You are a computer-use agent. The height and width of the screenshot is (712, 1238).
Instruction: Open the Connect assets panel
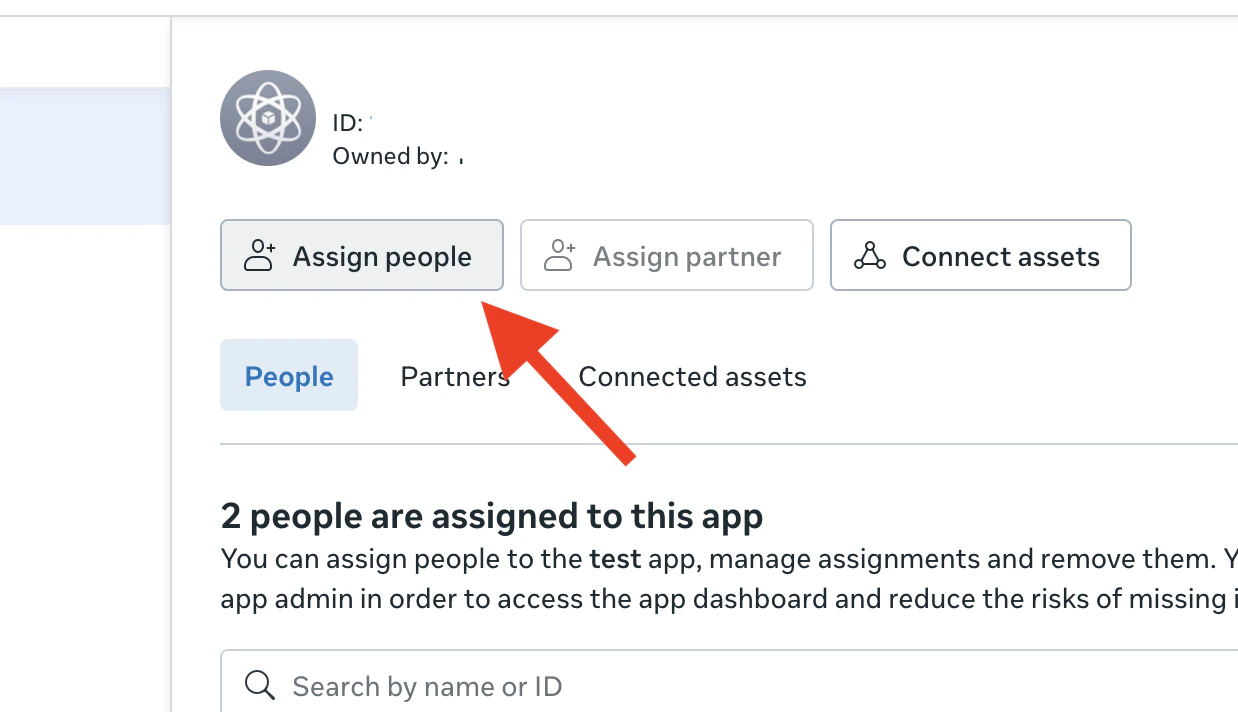pos(980,255)
